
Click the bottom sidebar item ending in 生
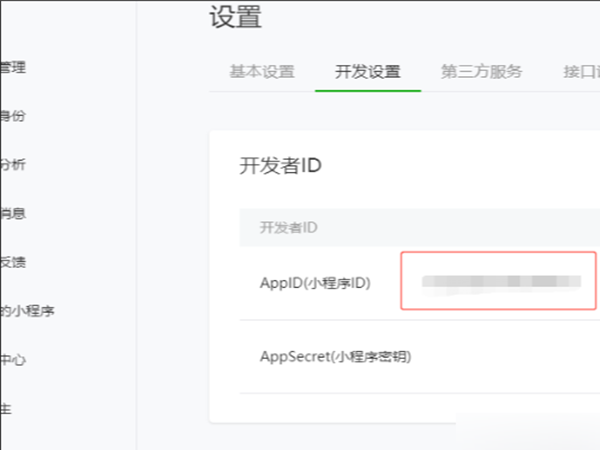pos(6,408)
